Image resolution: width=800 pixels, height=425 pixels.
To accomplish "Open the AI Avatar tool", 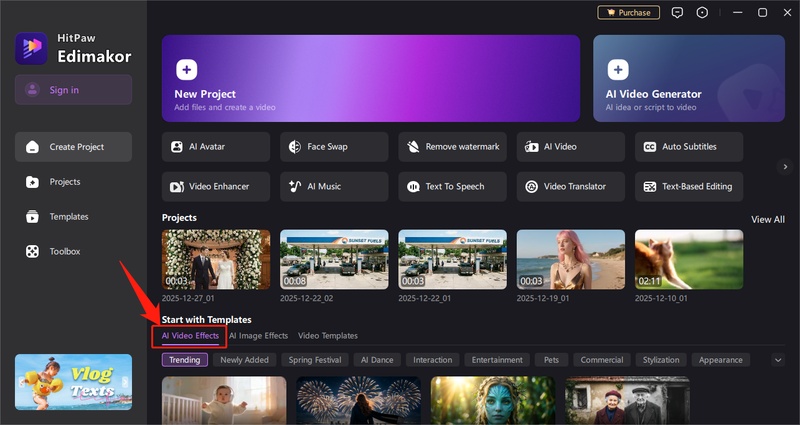I will (x=215, y=147).
